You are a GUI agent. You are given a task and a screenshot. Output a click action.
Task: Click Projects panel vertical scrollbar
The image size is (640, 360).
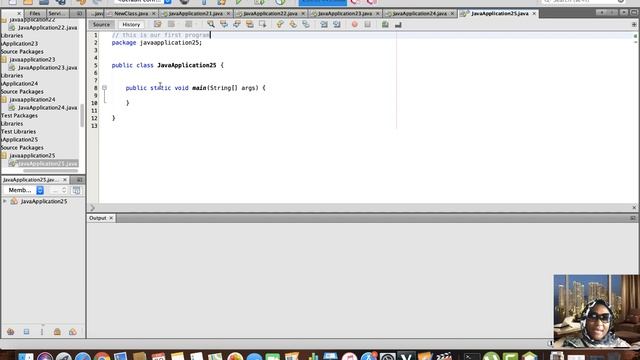pos(82,116)
